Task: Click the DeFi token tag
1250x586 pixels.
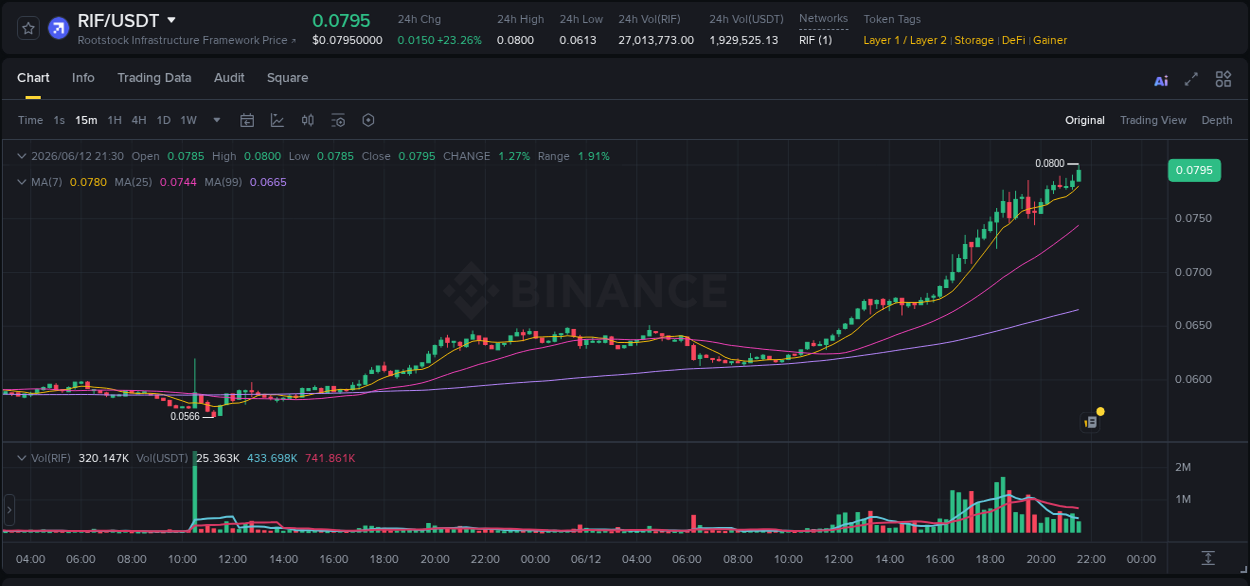Action: tap(1014, 40)
